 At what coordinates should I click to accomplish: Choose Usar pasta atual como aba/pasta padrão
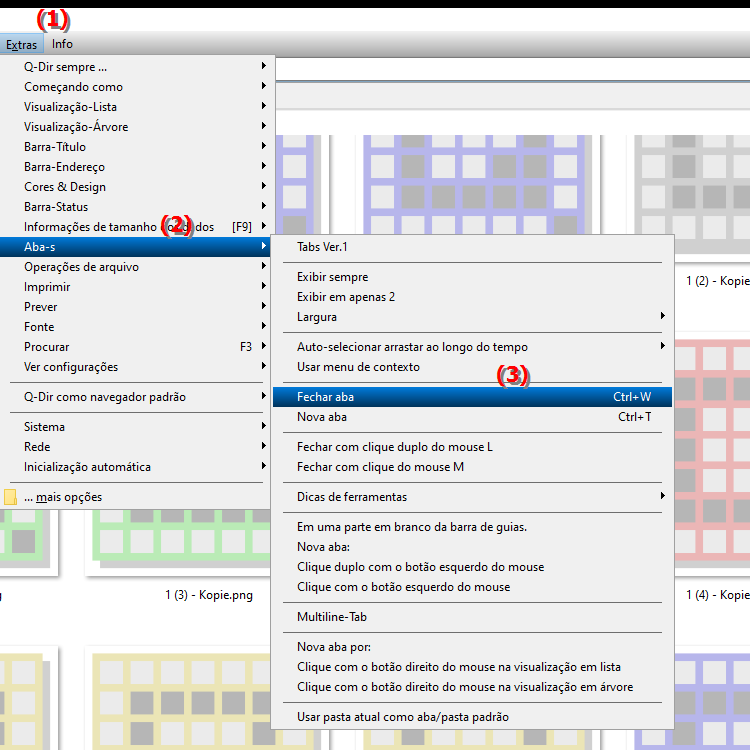(x=472, y=717)
